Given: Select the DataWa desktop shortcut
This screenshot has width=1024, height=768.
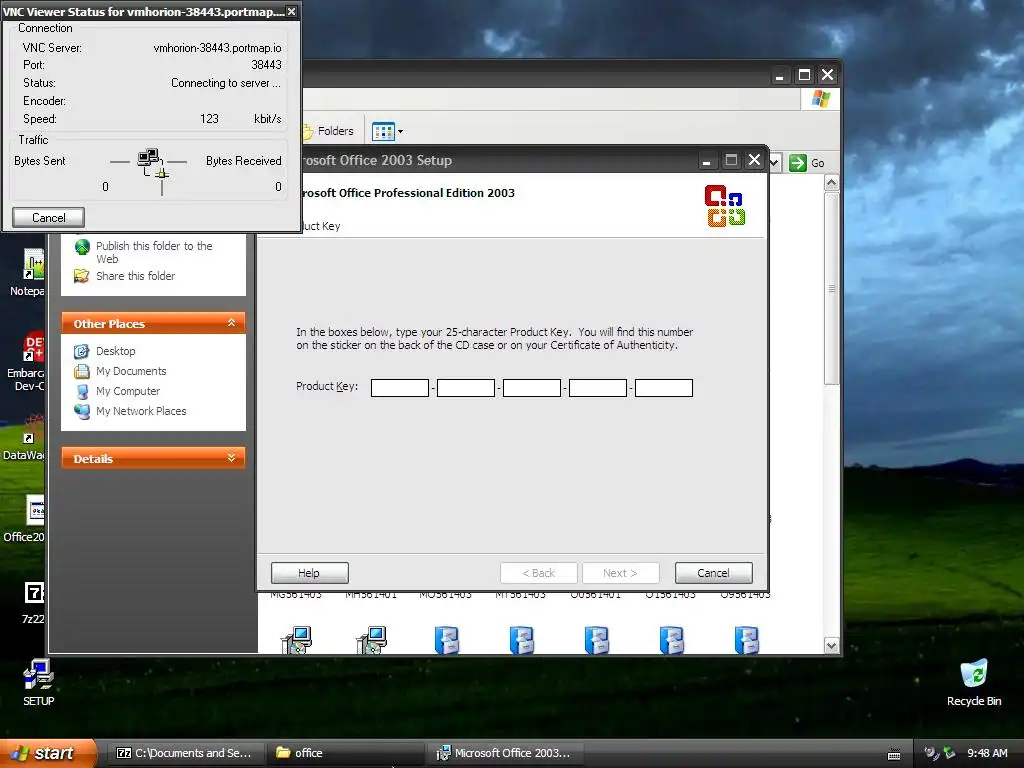Looking at the screenshot, I should 24,438.
